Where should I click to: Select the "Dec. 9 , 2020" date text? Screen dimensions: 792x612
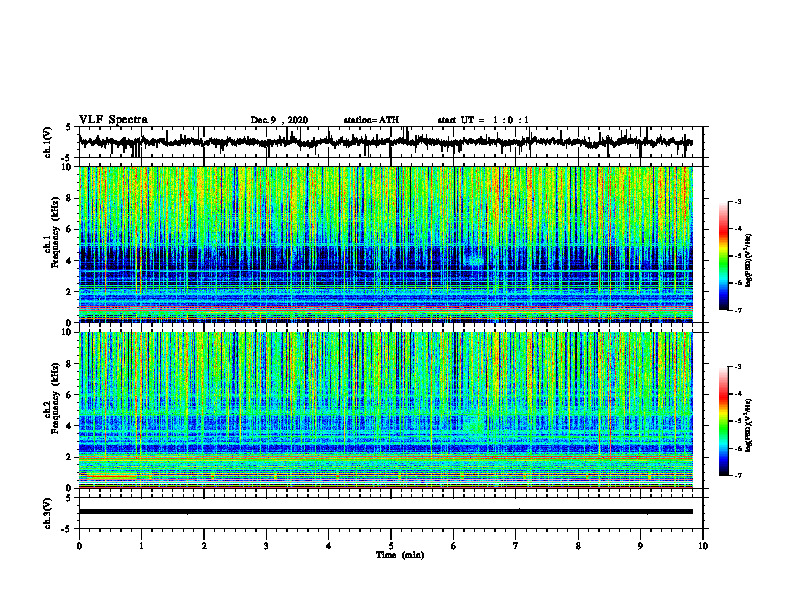(x=279, y=120)
